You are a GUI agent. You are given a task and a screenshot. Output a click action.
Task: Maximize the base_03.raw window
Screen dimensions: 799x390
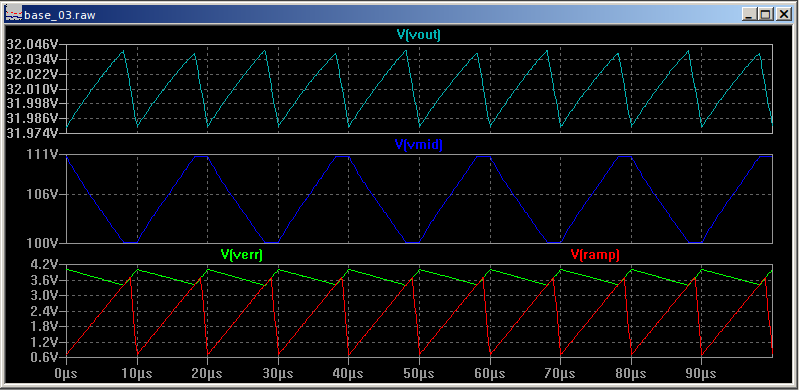[765, 14]
